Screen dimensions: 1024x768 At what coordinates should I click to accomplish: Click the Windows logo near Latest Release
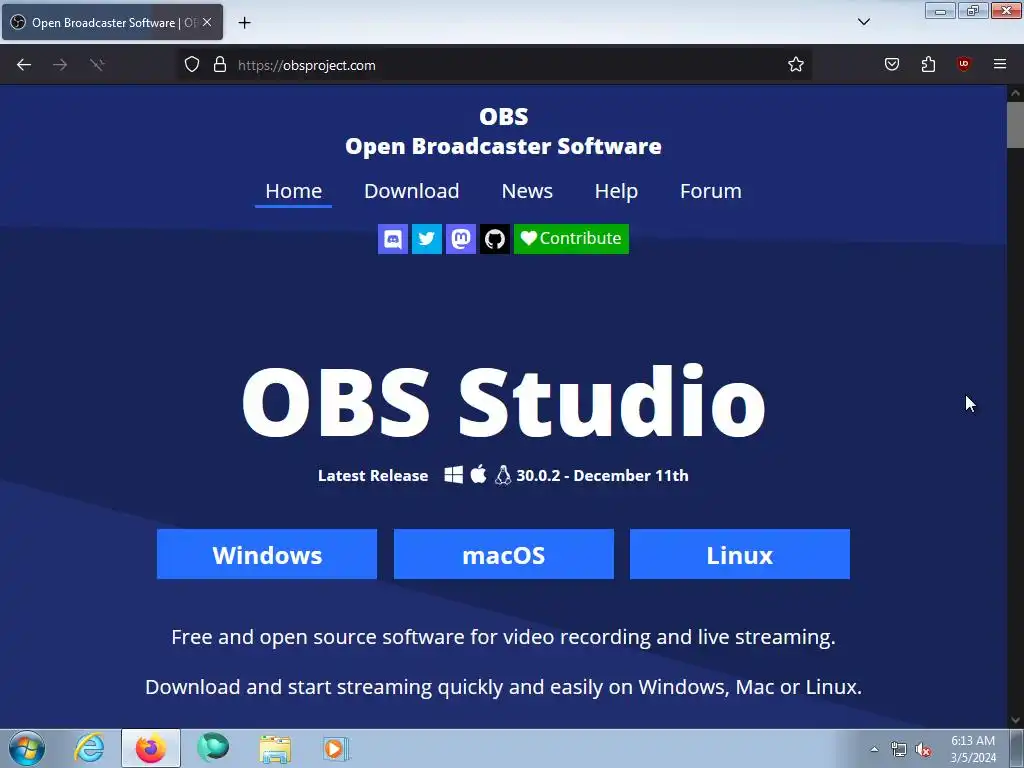(454, 474)
